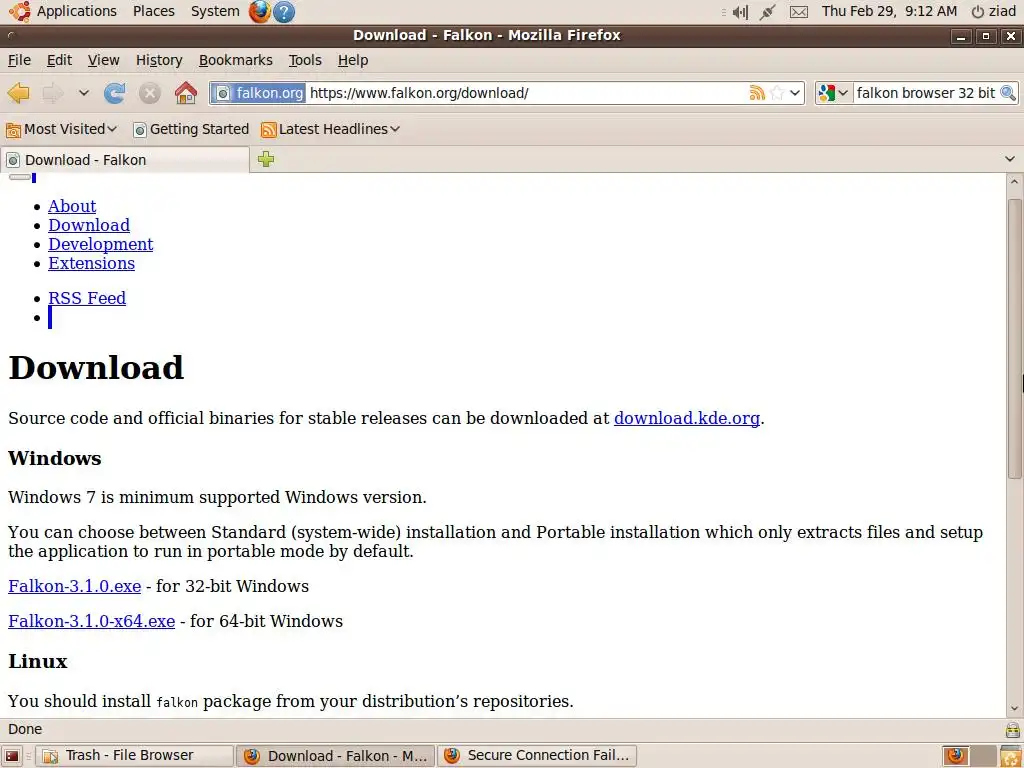This screenshot has width=1024, height=768.
Task: Open the Edit menu
Action: coord(59,60)
